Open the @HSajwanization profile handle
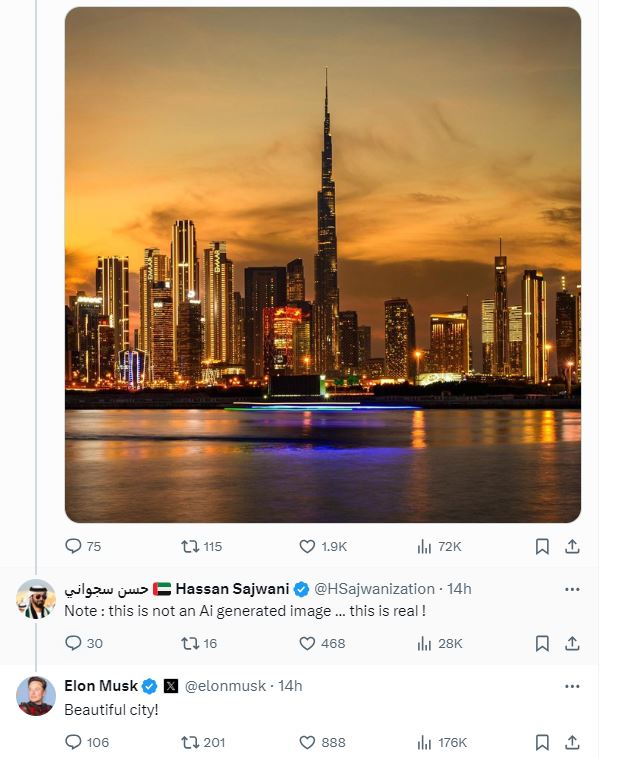628x757 pixels. click(x=375, y=589)
